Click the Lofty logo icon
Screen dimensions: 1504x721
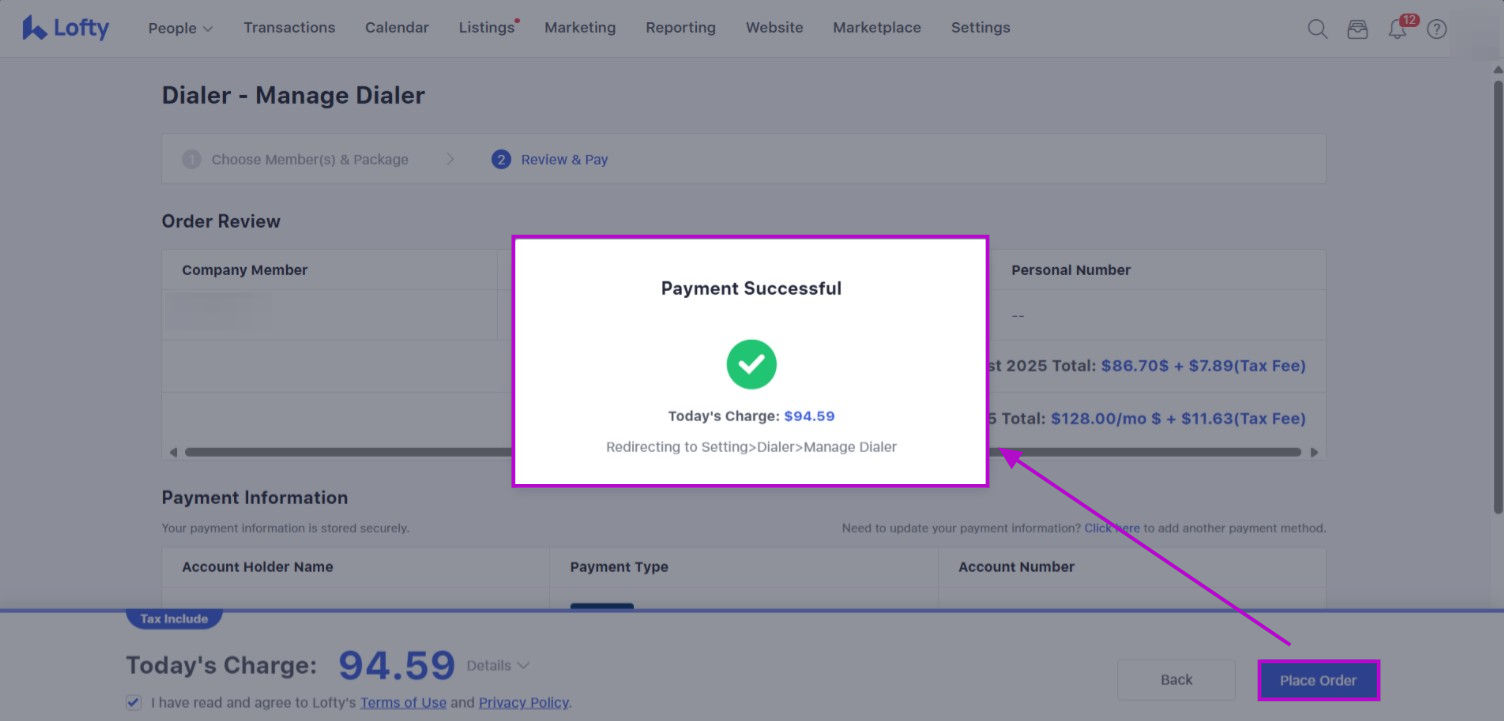pos(35,28)
